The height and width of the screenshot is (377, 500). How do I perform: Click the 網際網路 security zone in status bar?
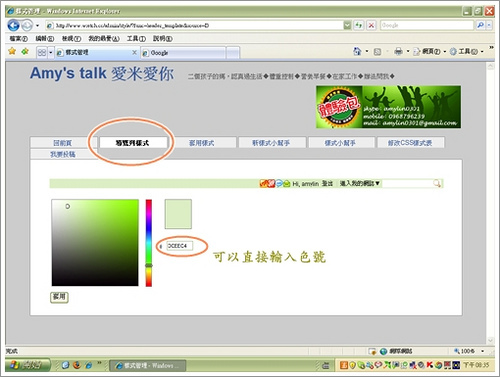(x=397, y=351)
